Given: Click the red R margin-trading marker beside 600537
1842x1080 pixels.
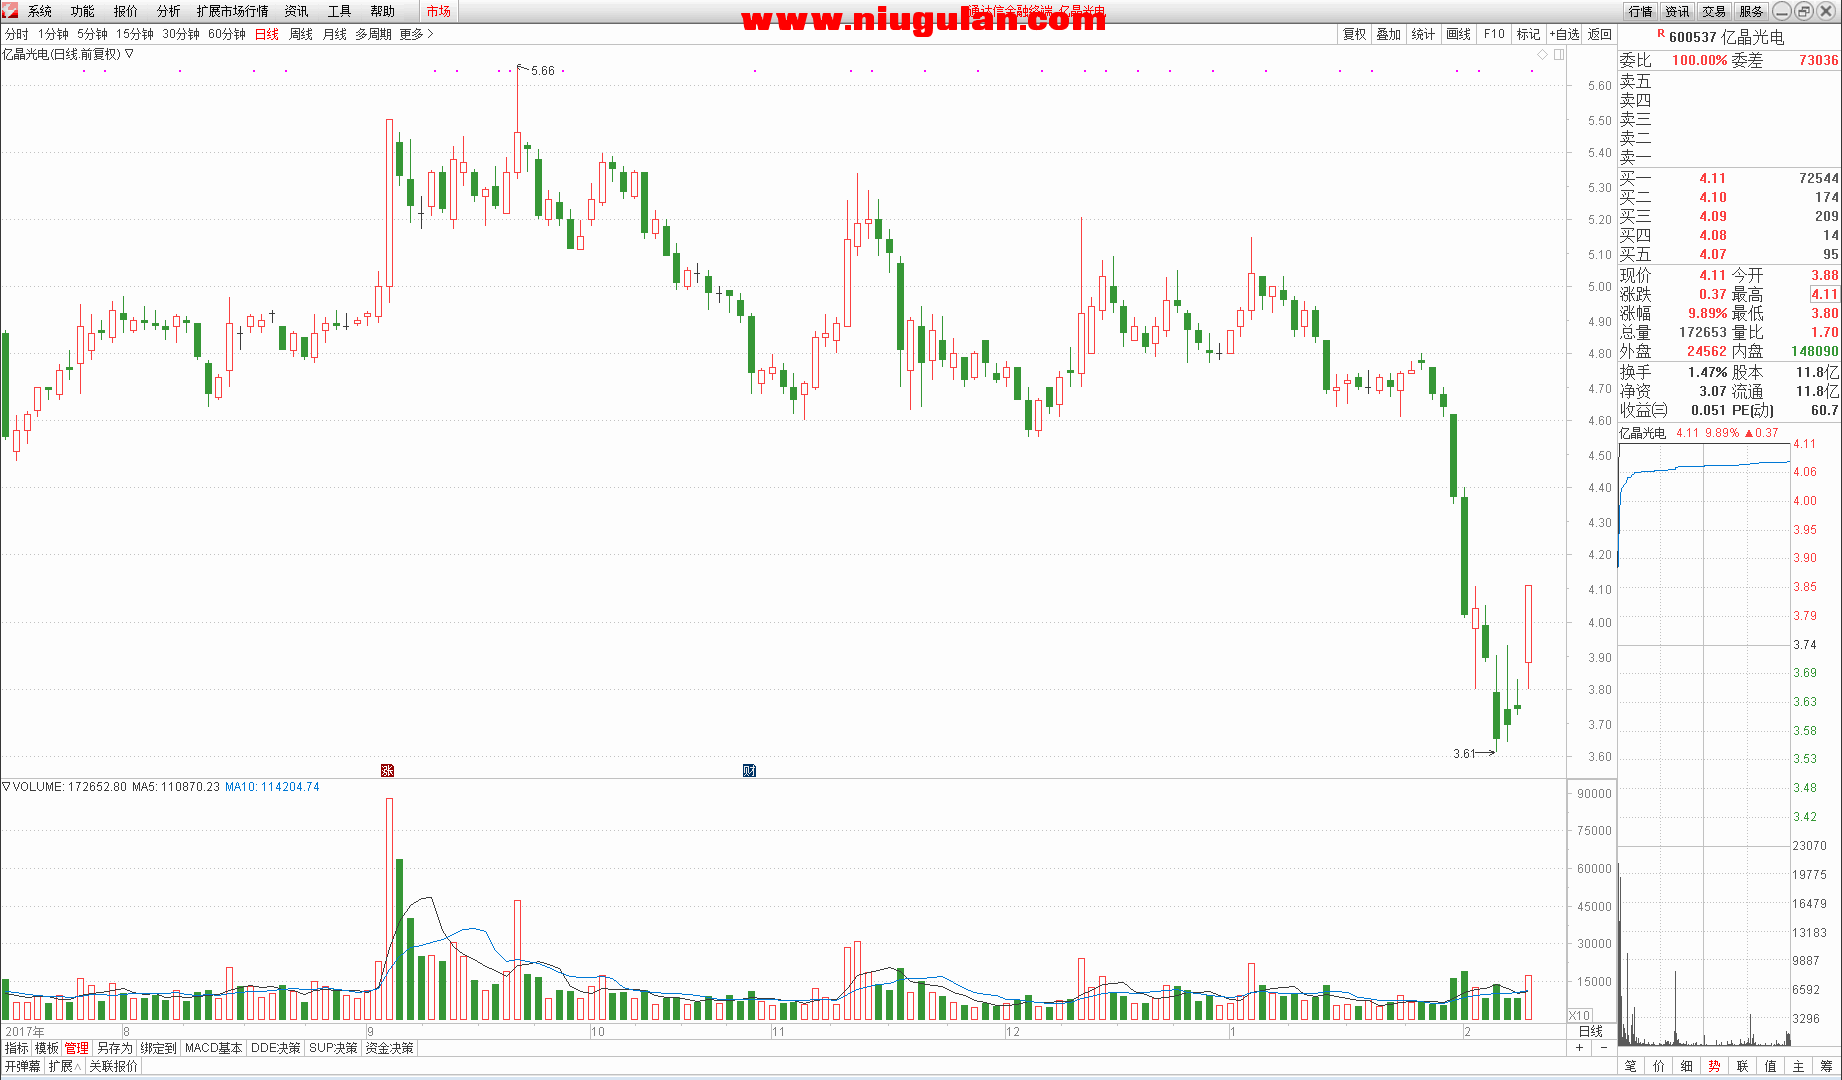Looking at the screenshot, I should [1661, 34].
